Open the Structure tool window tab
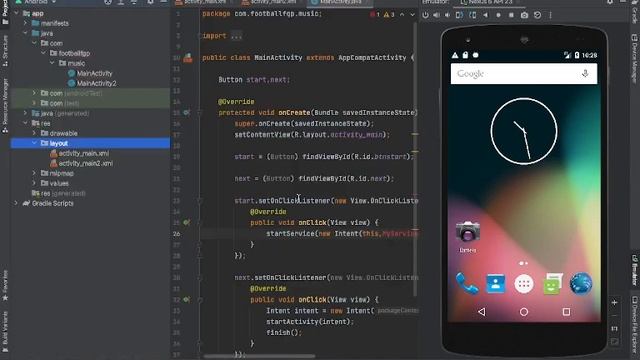 click(5, 51)
